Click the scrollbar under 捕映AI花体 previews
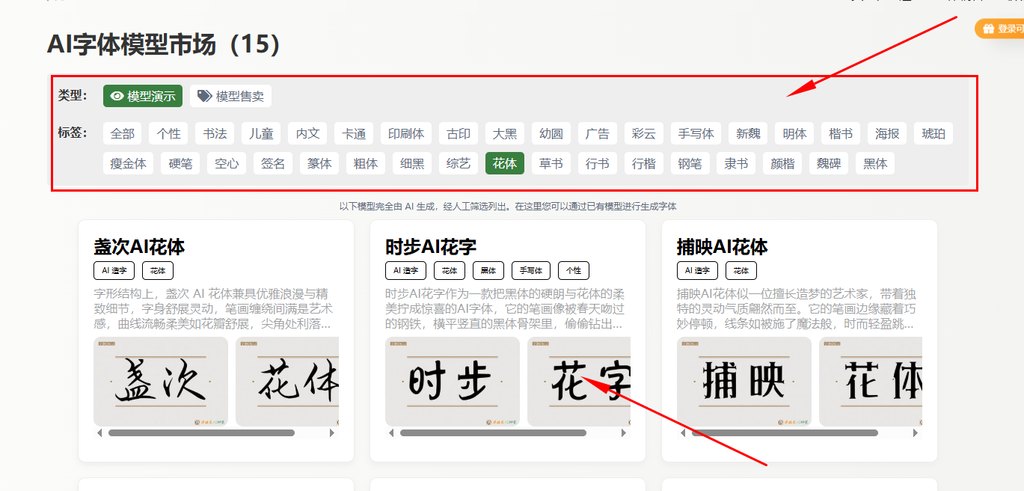This screenshot has width=1024, height=491. (785, 433)
